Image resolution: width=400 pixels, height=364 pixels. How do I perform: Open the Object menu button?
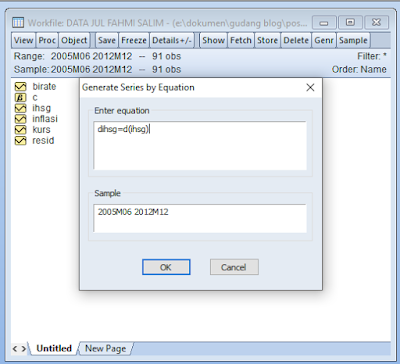(74, 40)
